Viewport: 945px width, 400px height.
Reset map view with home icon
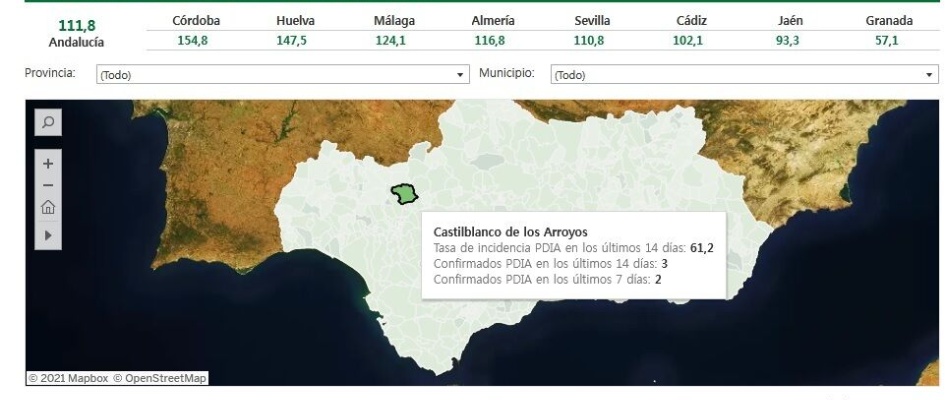[47, 209]
